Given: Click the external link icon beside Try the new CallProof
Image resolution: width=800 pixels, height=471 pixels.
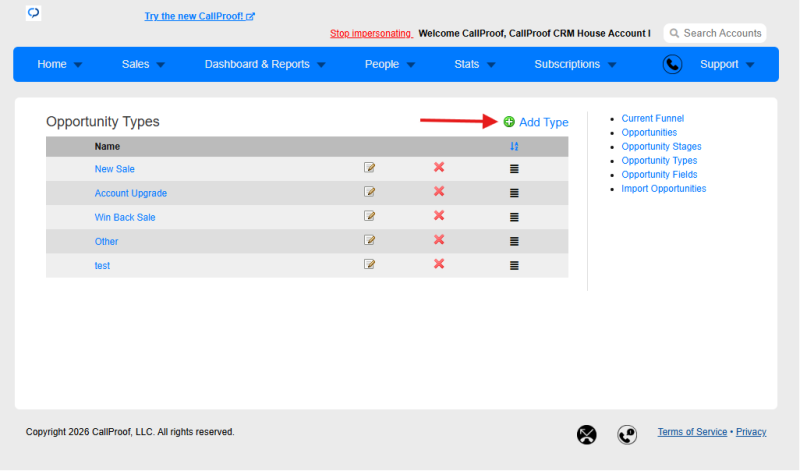Looking at the screenshot, I should pyautogui.click(x=250, y=16).
